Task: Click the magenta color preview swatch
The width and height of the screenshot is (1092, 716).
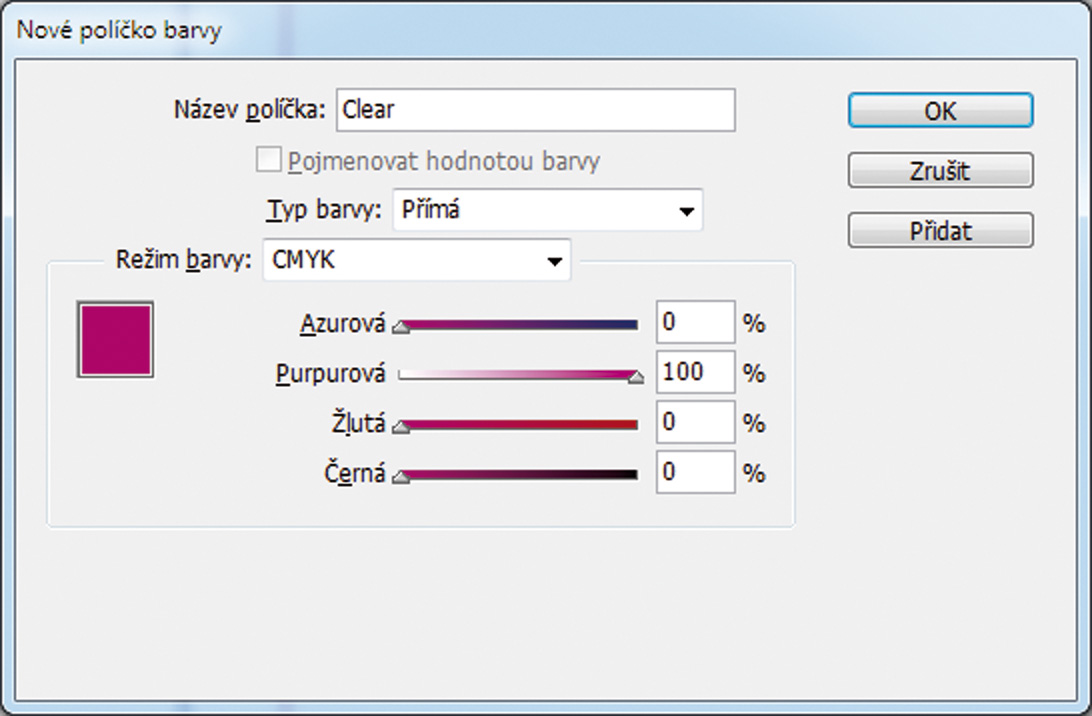Action: coord(116,340)
